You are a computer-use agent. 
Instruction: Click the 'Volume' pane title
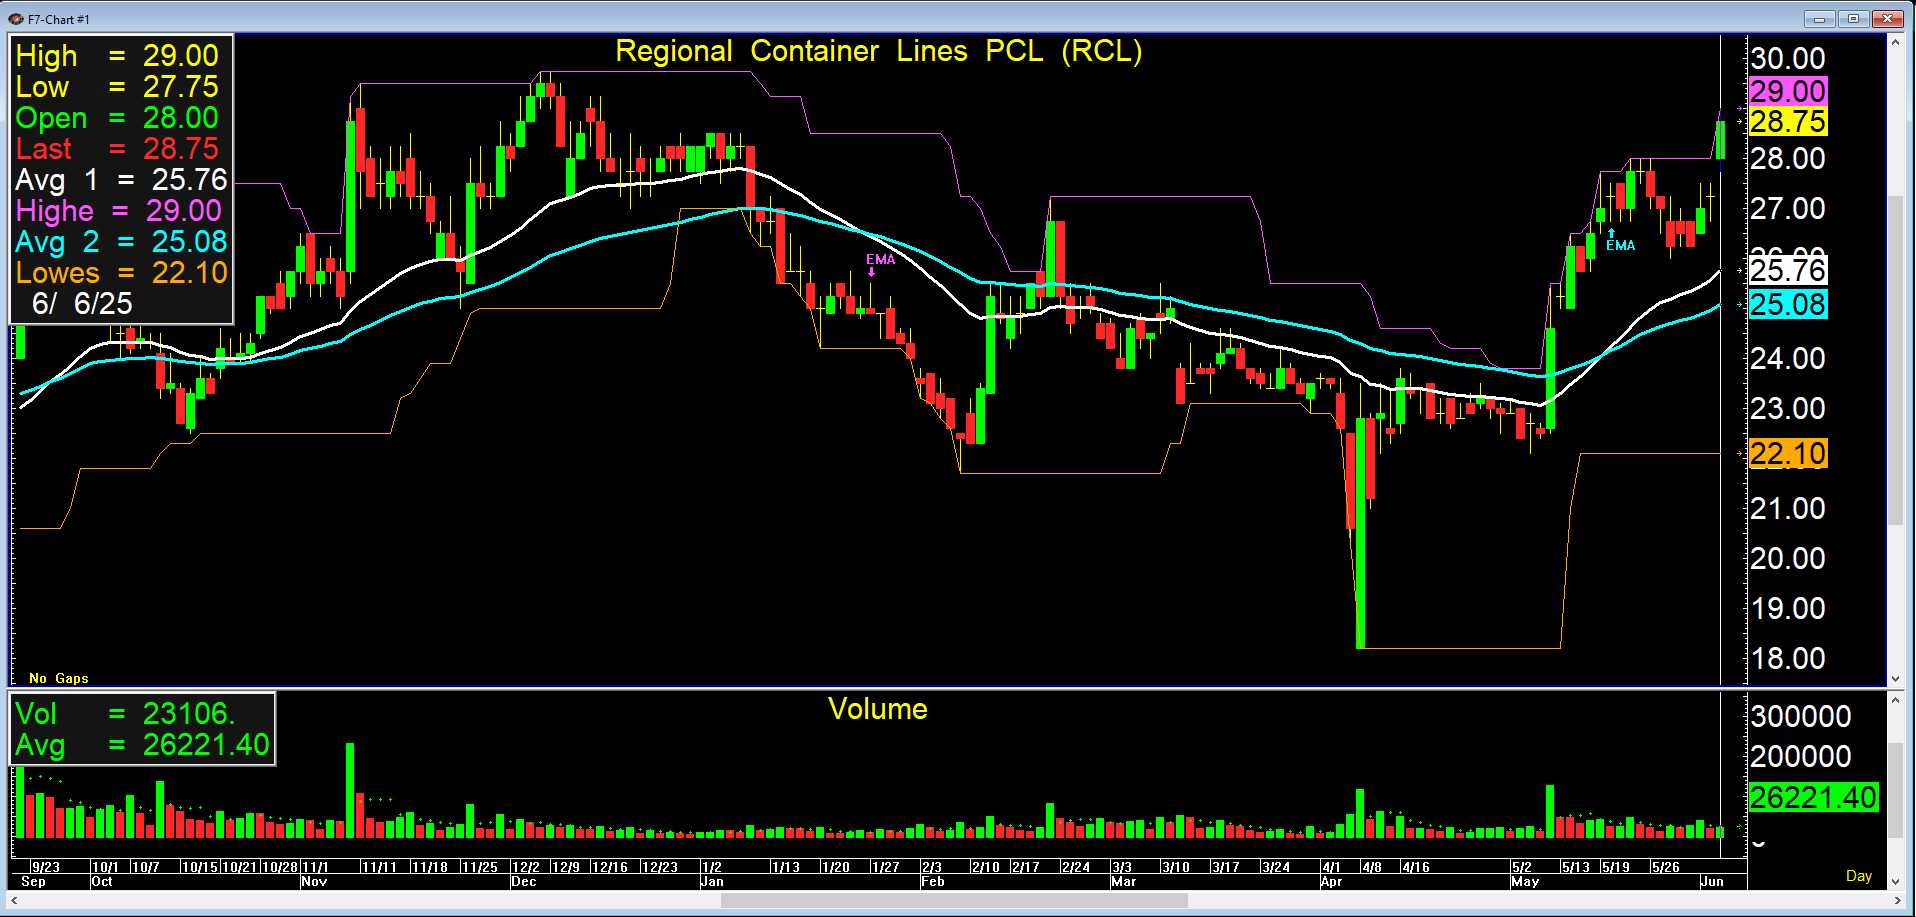(877, 709)
